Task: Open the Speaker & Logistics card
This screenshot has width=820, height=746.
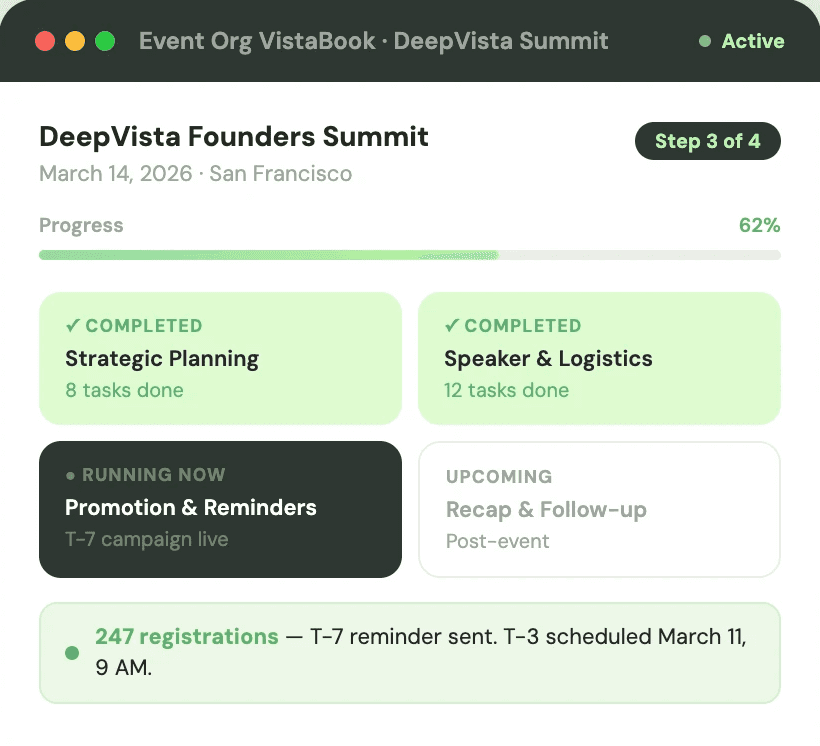Action: (x=599, y=358)
